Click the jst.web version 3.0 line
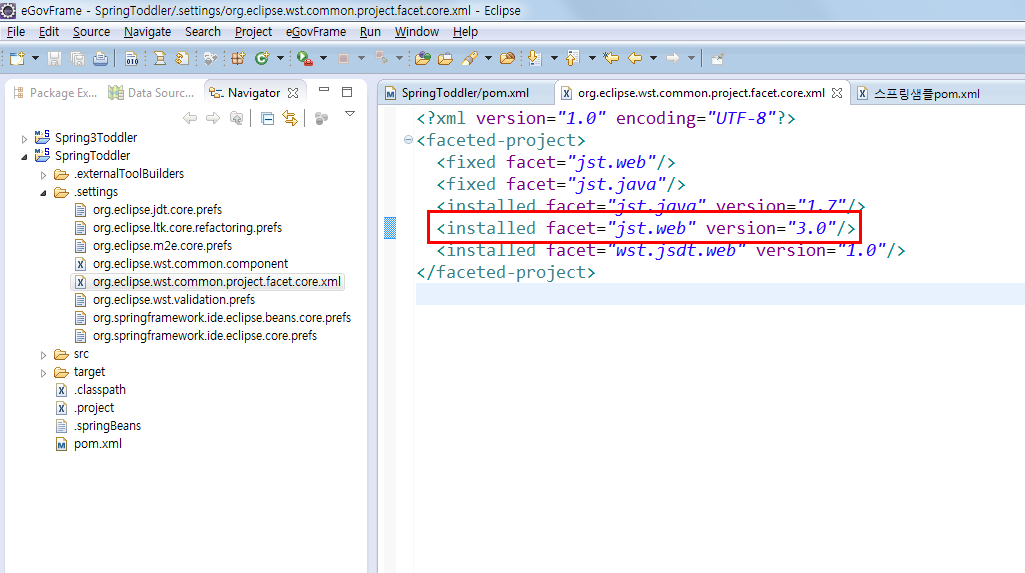Viewport: 1025px width, 573px height. (645, 228)
